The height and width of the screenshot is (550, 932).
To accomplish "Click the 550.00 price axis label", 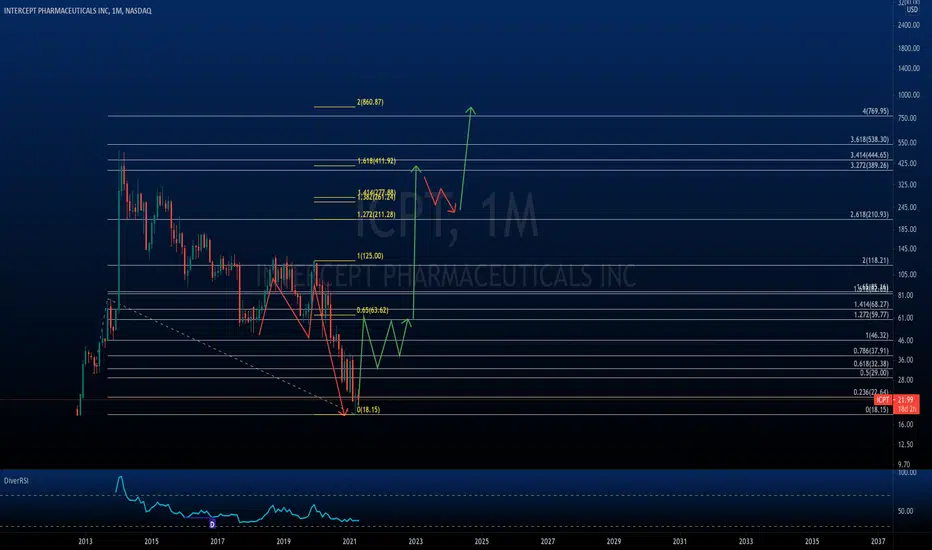I will pyautogui.click(x=907, y=143).
